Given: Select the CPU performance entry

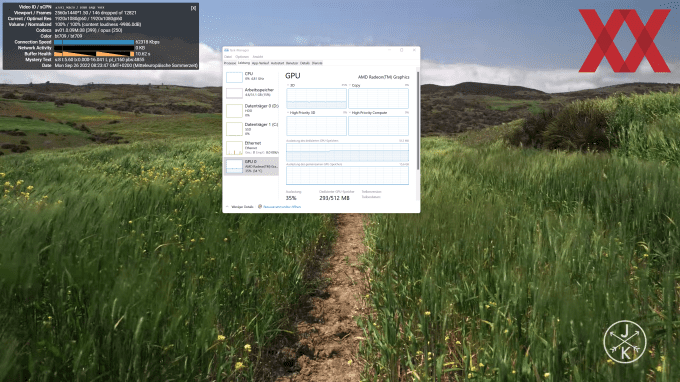Looking at the screenshot, I should point(252,77).
